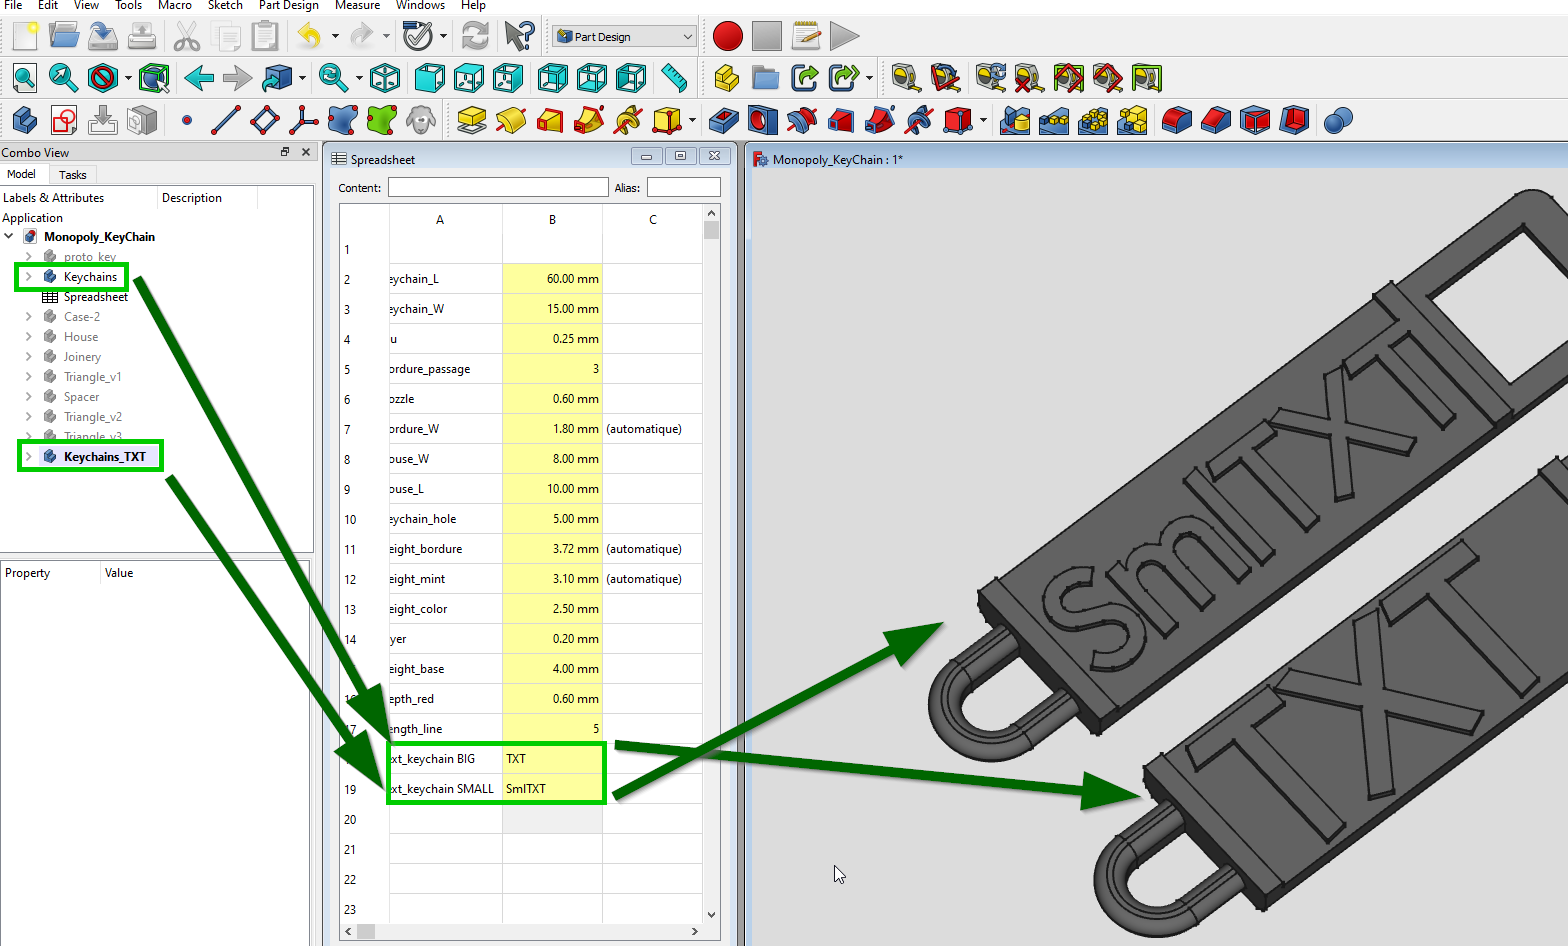Viewport: 1568px width, 946px height.
Task: Open the Boolean operation tool
Action: click(x=1338, y=121)
